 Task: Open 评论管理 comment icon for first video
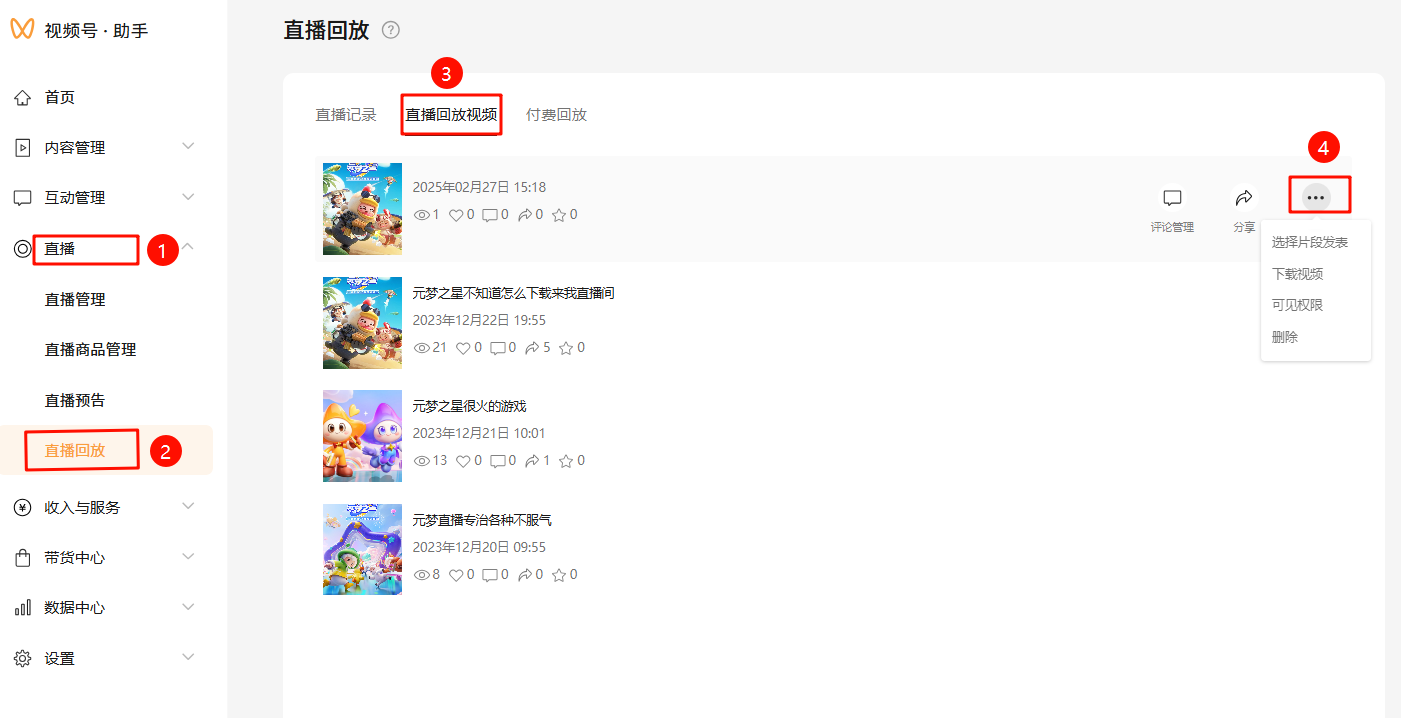pyautogui.click(x=1172, y=198)
